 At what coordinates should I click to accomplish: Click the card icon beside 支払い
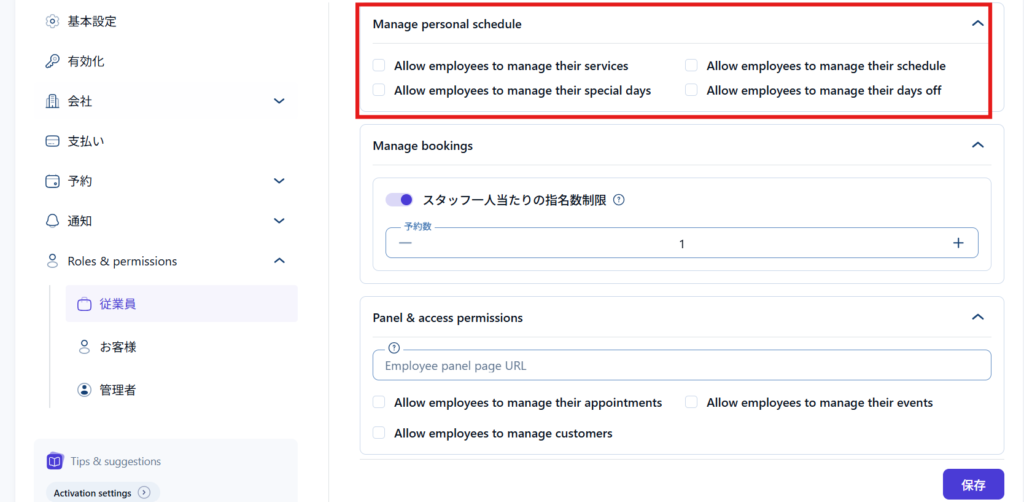(x=53, y=141)
